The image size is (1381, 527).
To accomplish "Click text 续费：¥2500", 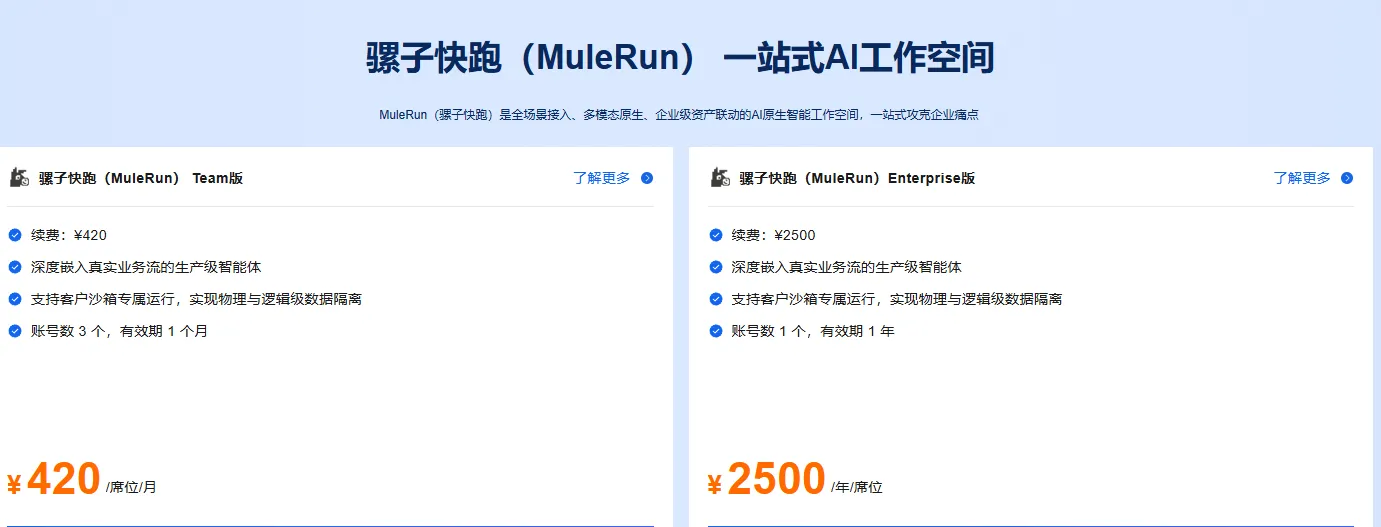I will click(x=774, y=235).
